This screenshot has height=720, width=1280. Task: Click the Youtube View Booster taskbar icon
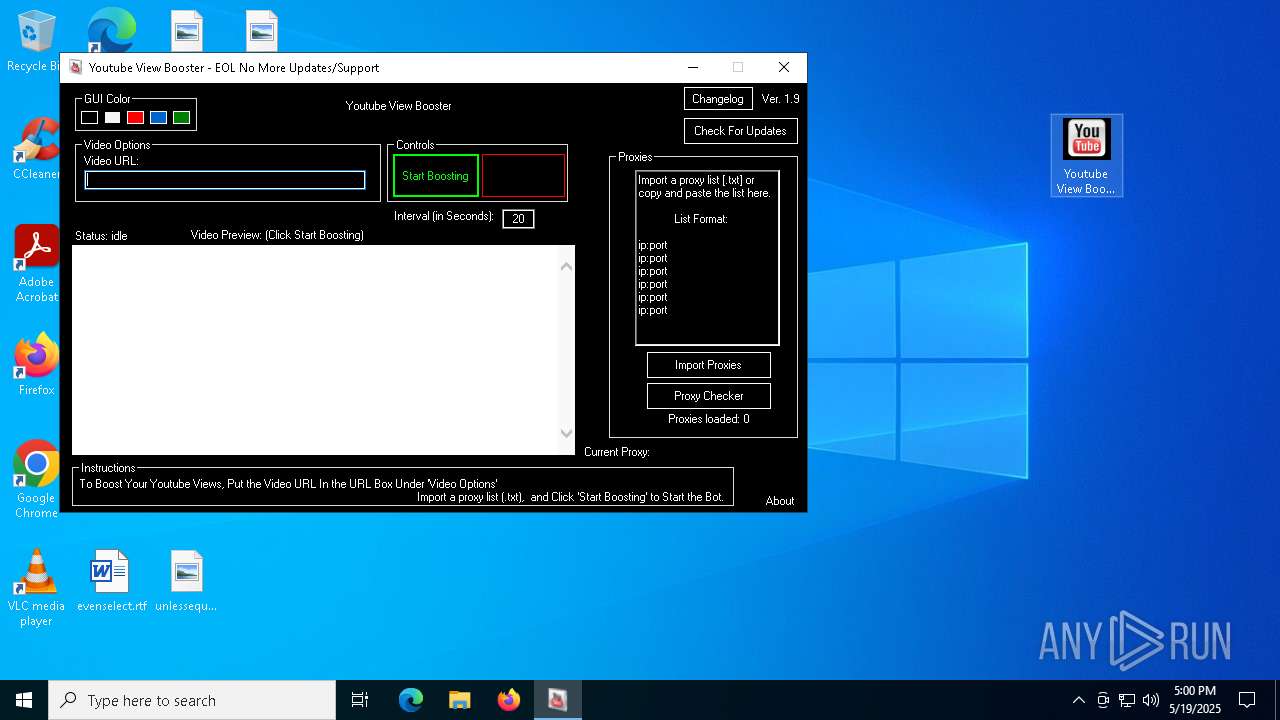[557, 700]
